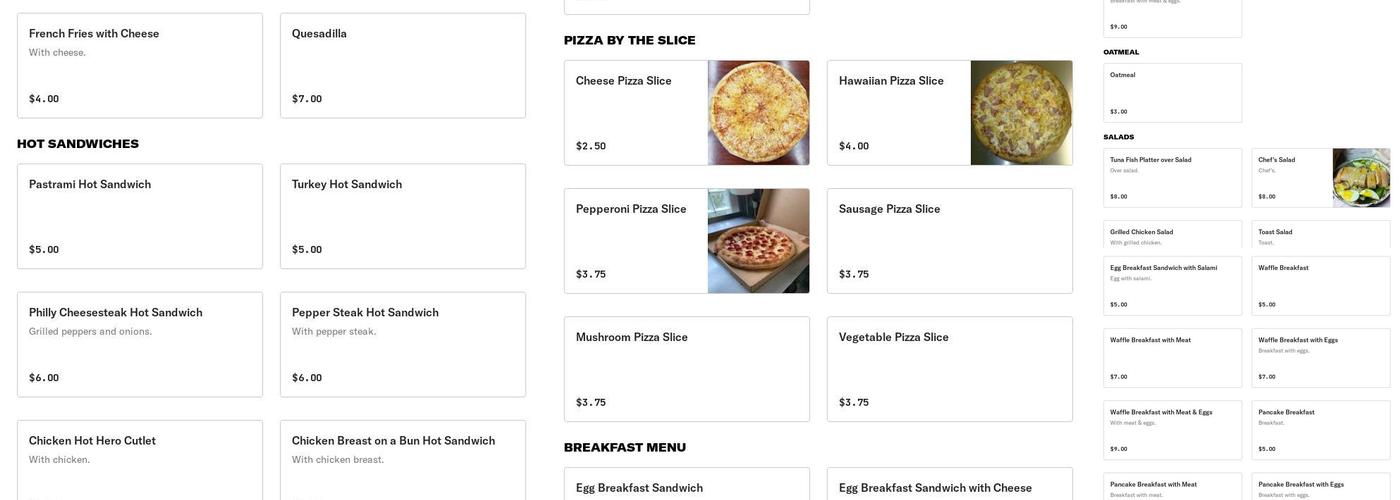The image size is (1400, 500).
Task: Select the Turkey Hot Sandwich card
Action: pos(402,216)
